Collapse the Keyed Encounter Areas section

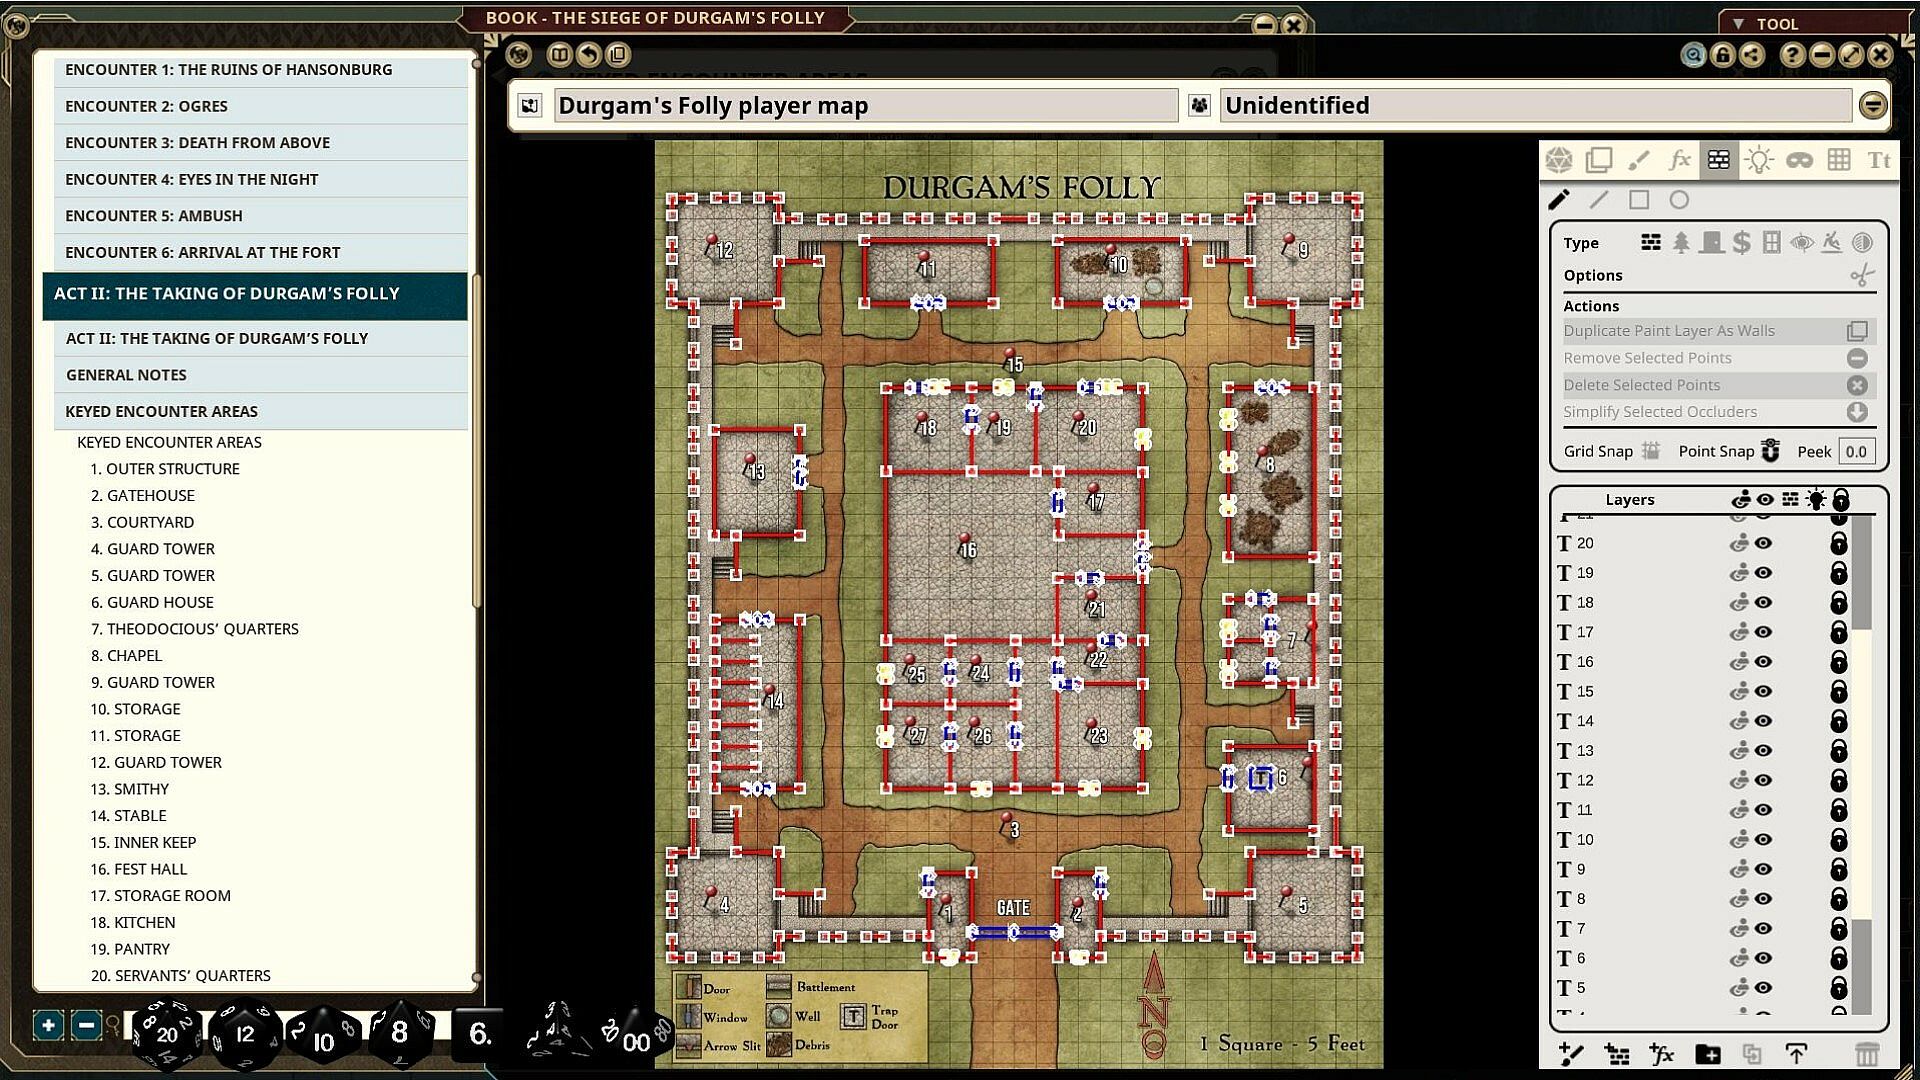click(161, 411)
